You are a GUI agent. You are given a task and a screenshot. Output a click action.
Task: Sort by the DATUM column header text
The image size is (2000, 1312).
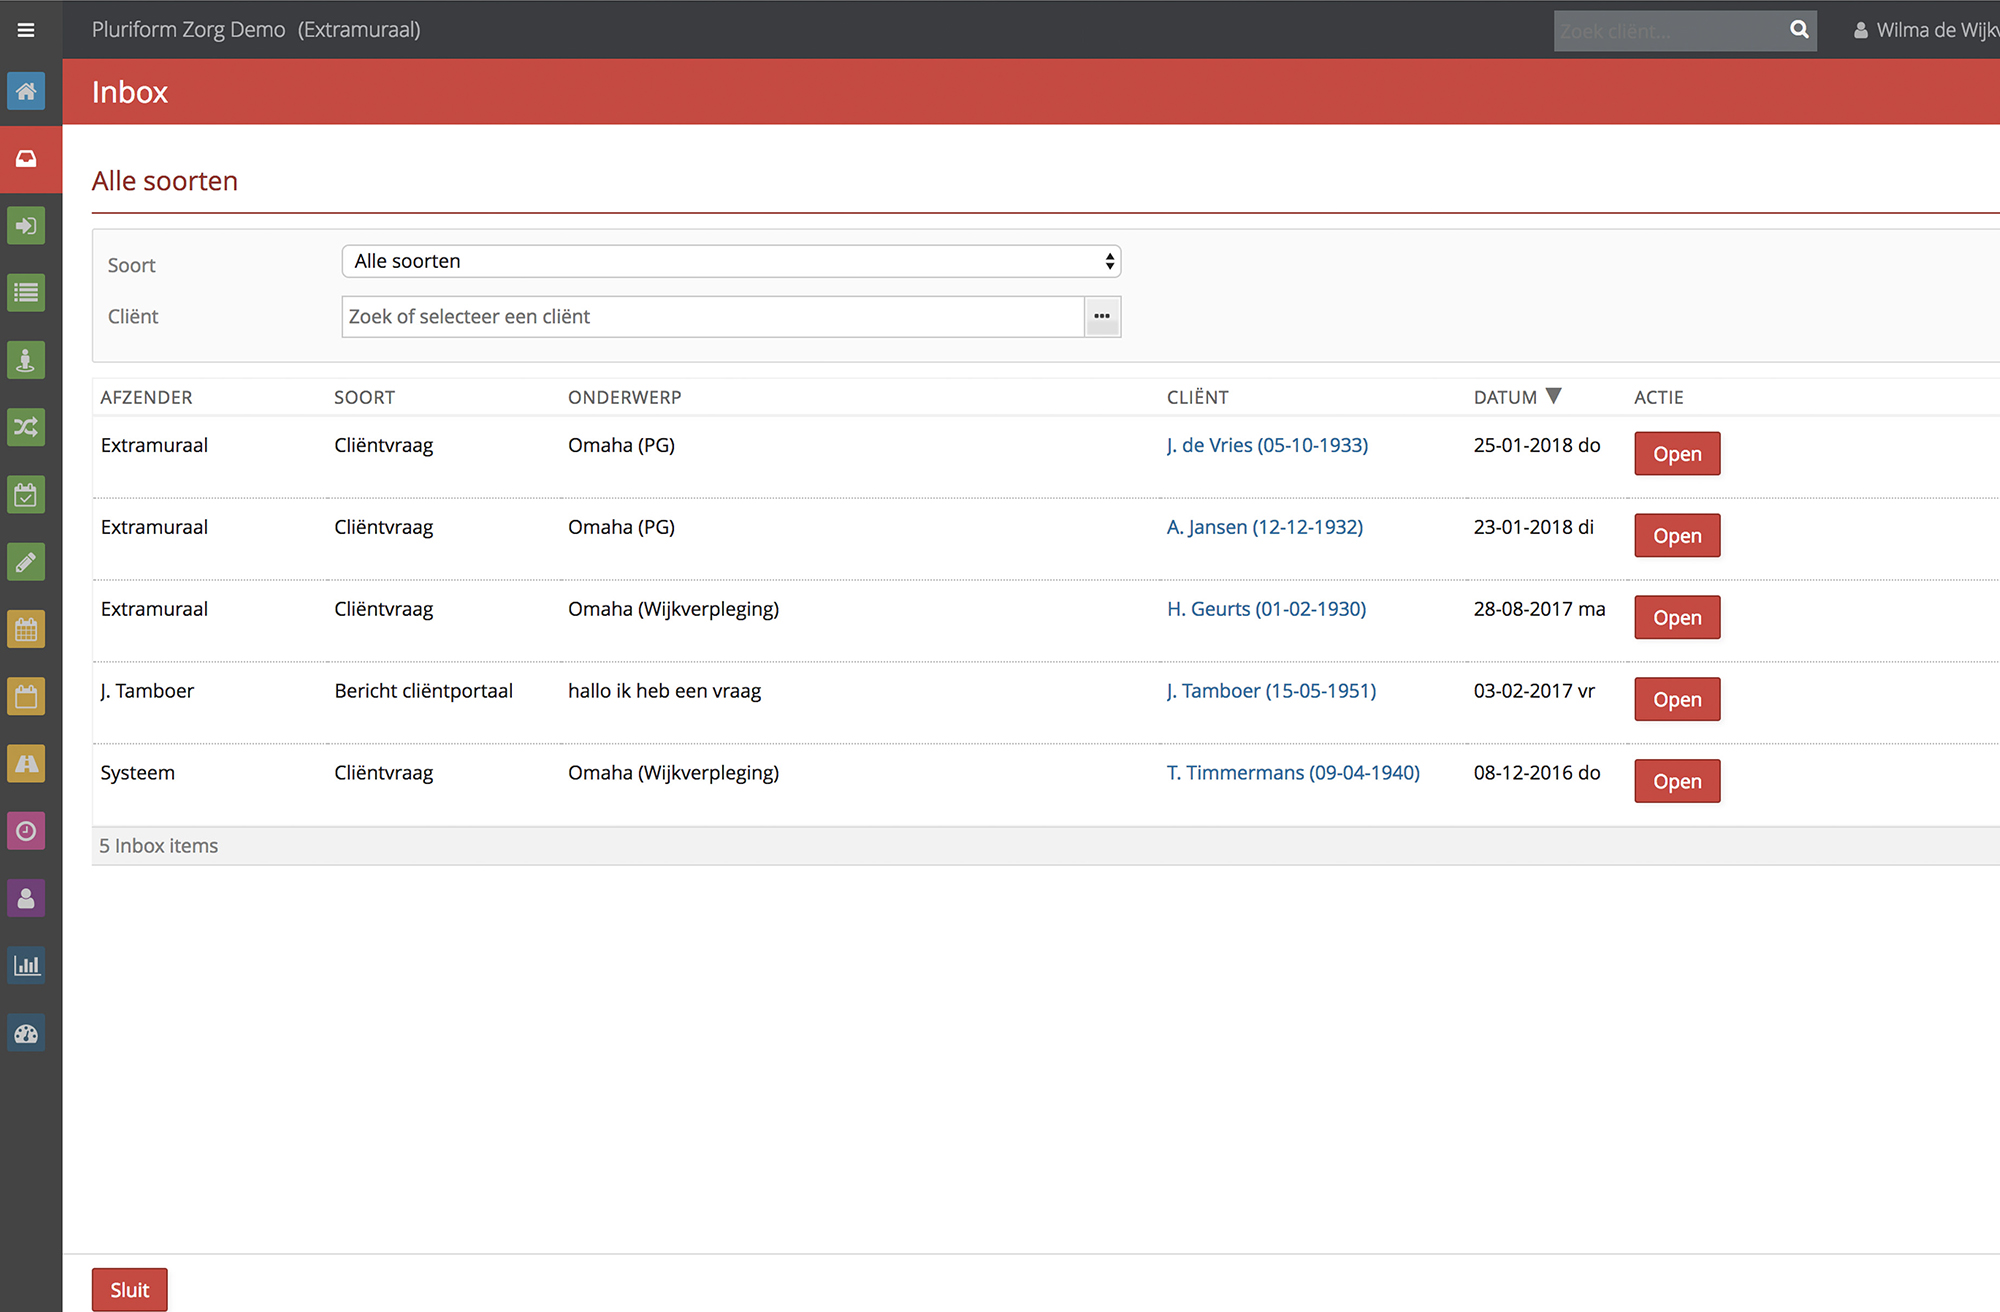(x=1505, y=397)
